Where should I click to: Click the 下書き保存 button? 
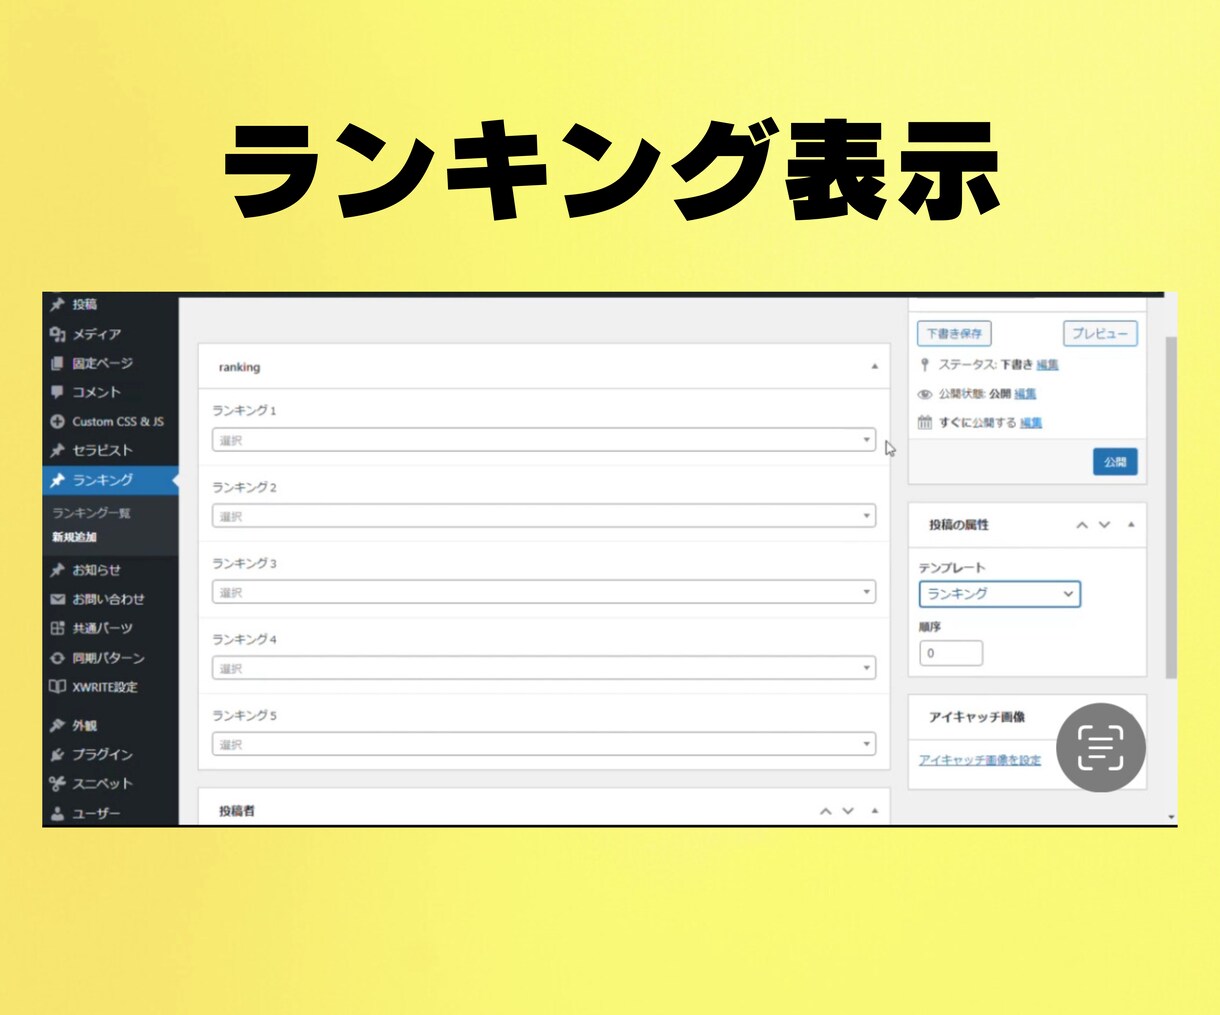[954, 333]
